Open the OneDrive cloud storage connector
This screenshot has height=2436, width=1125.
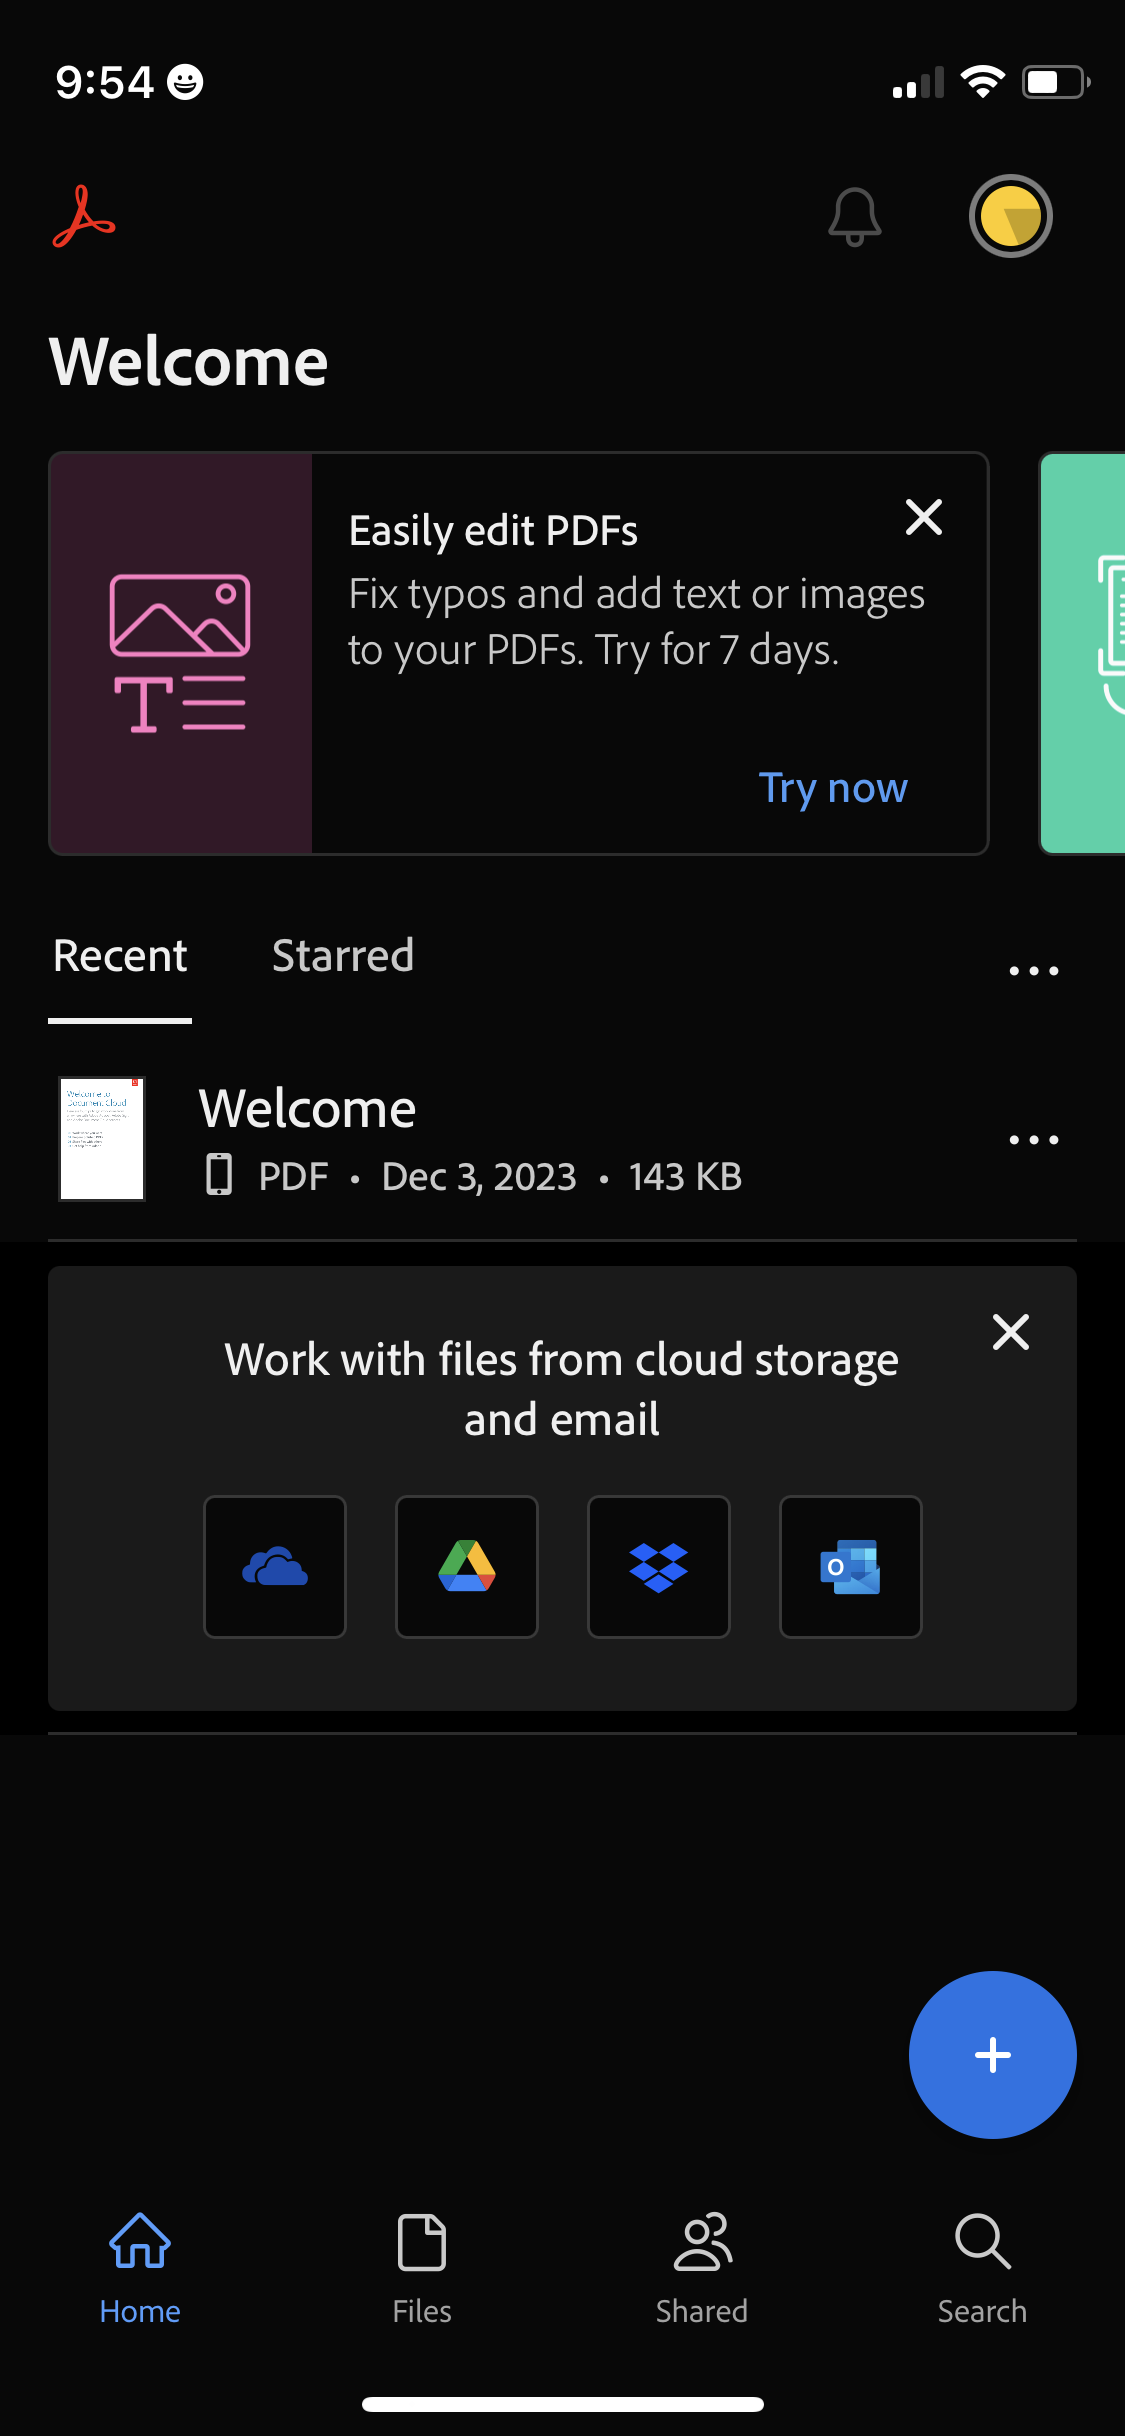coord(275,1566)
